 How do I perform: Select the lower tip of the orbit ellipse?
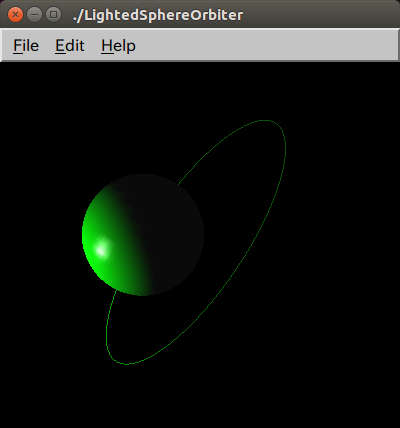tap(125, 363)
